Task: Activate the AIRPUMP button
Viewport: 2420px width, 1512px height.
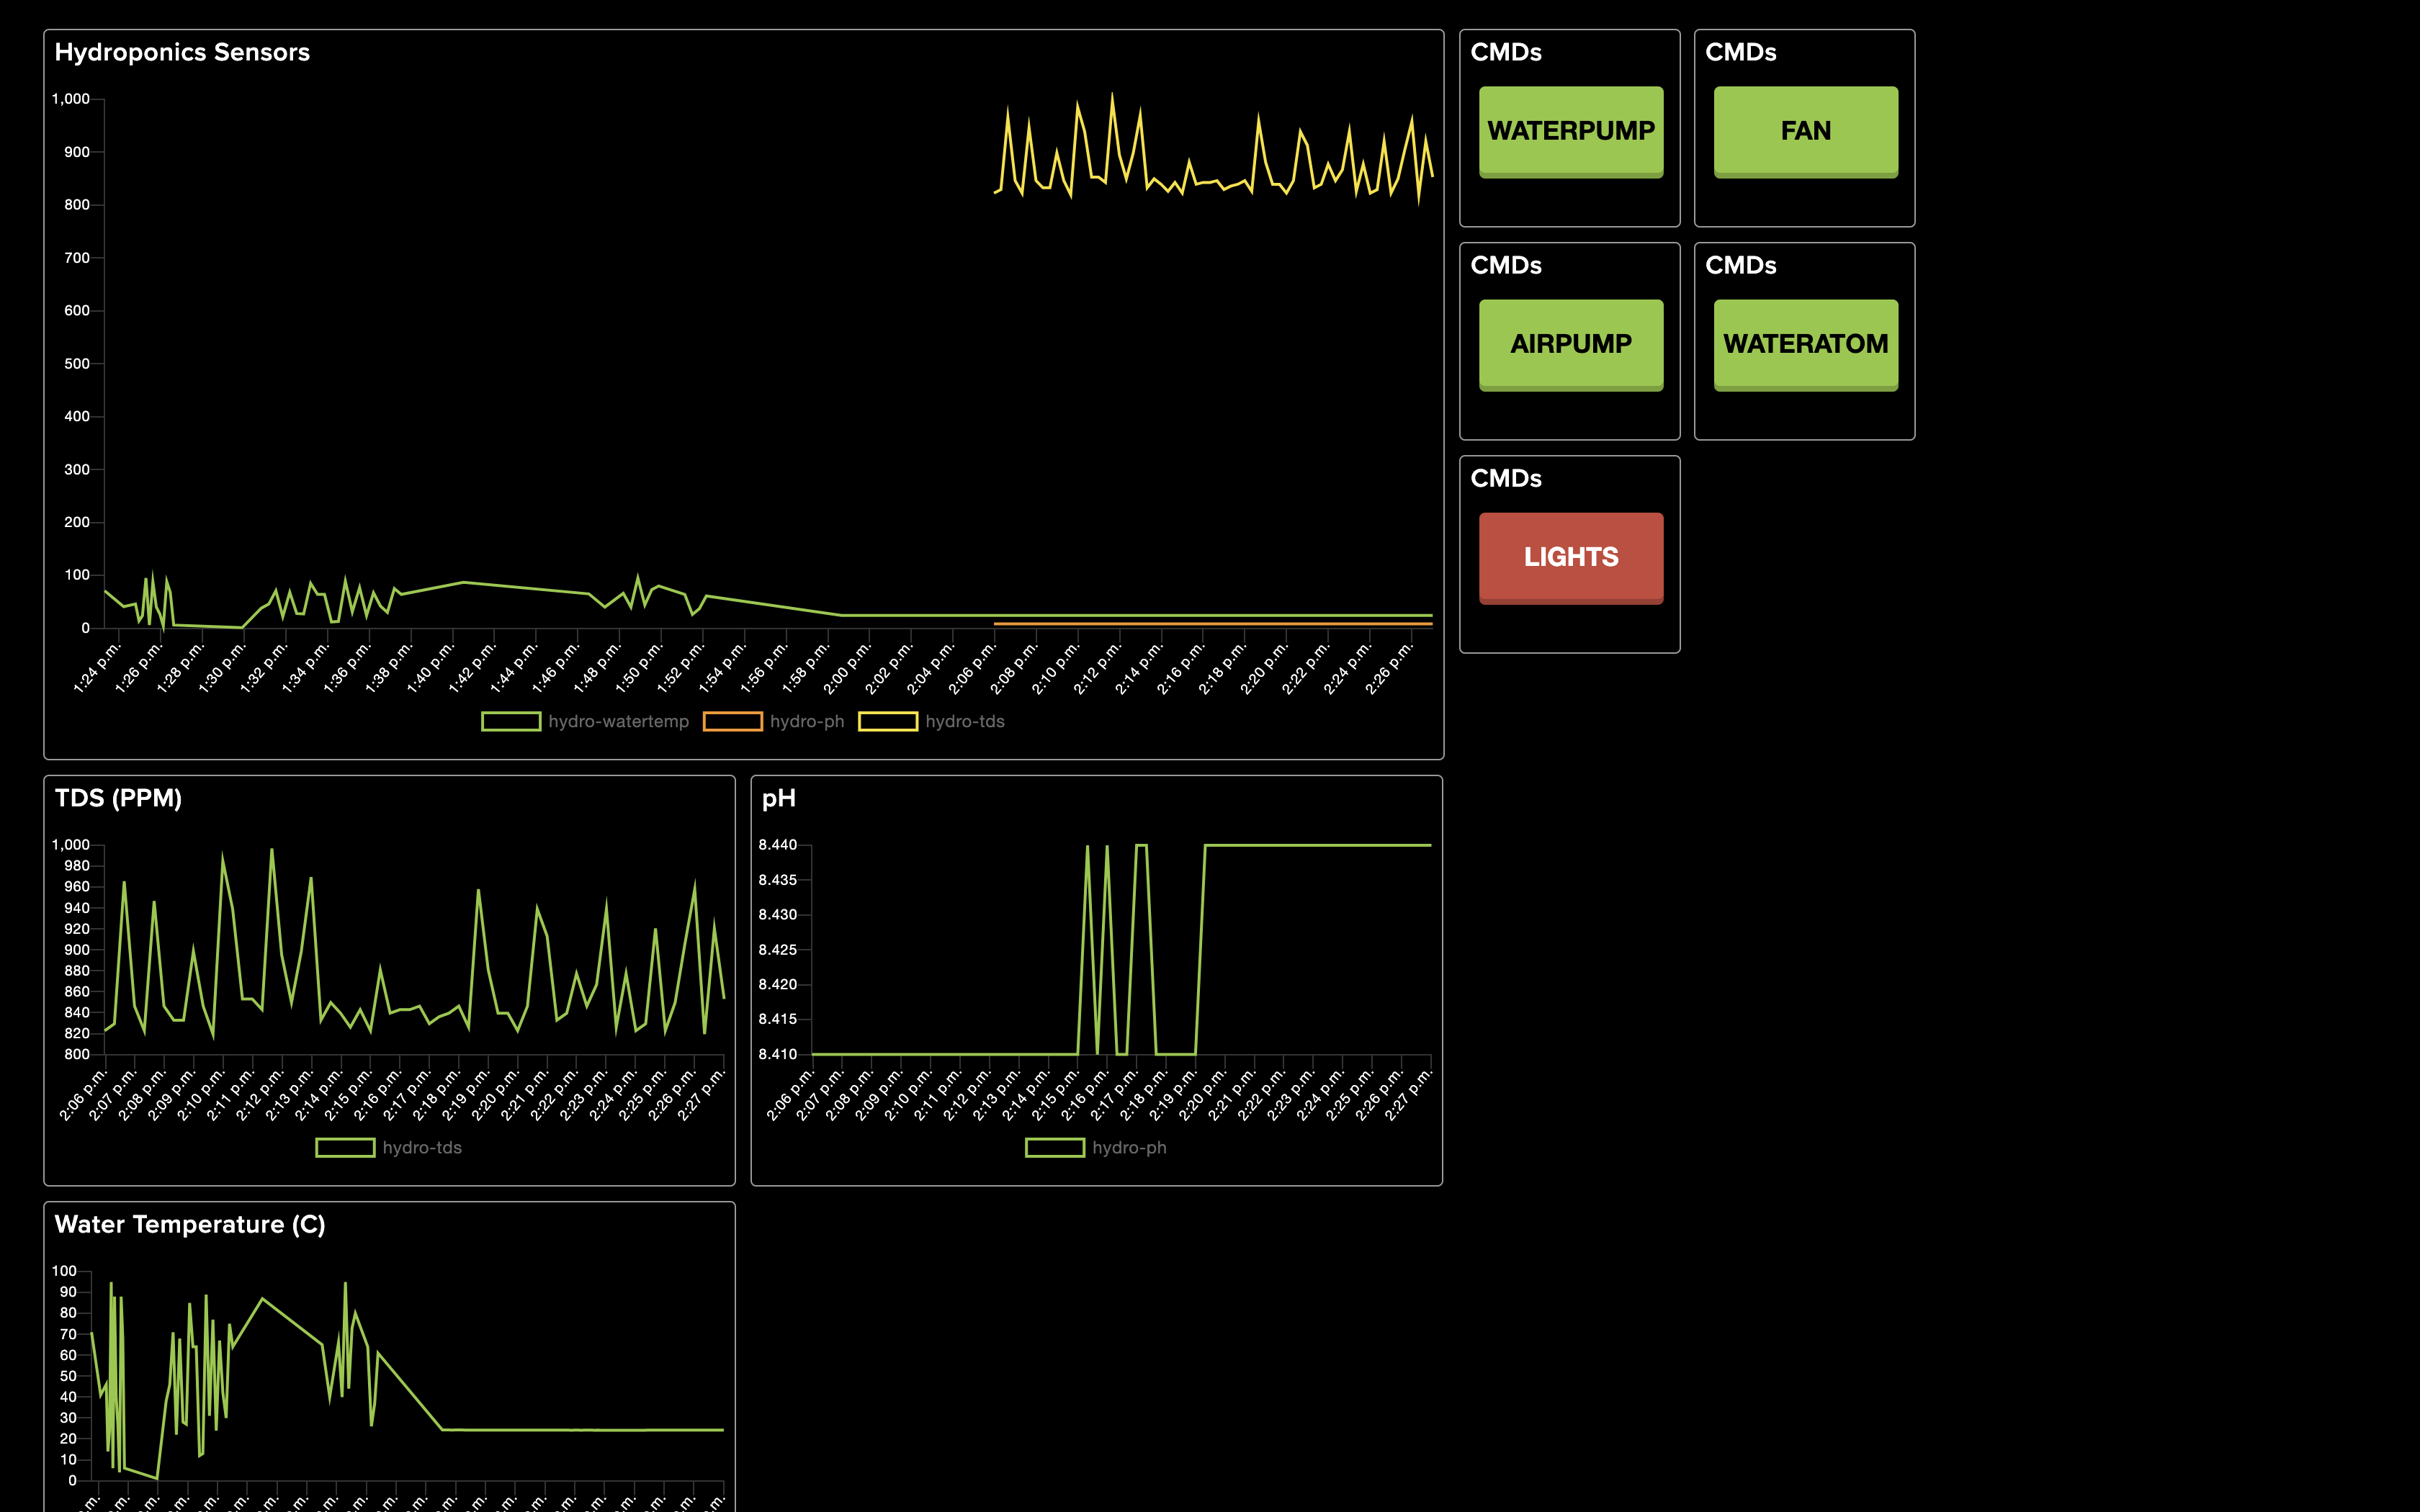Action: (1570, 344)
